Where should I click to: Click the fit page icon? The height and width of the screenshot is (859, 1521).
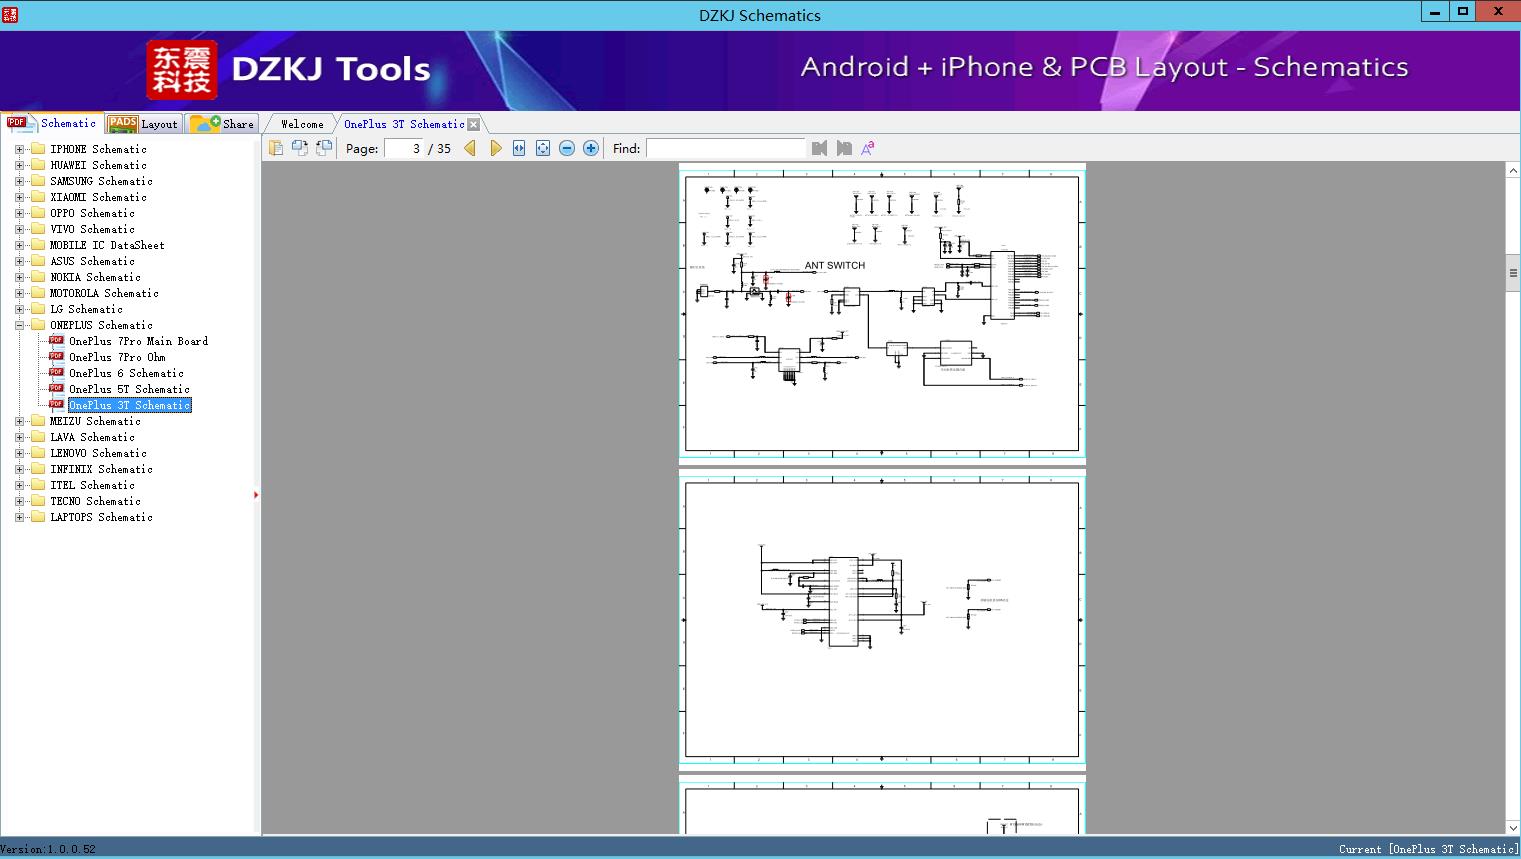[543, 148]
